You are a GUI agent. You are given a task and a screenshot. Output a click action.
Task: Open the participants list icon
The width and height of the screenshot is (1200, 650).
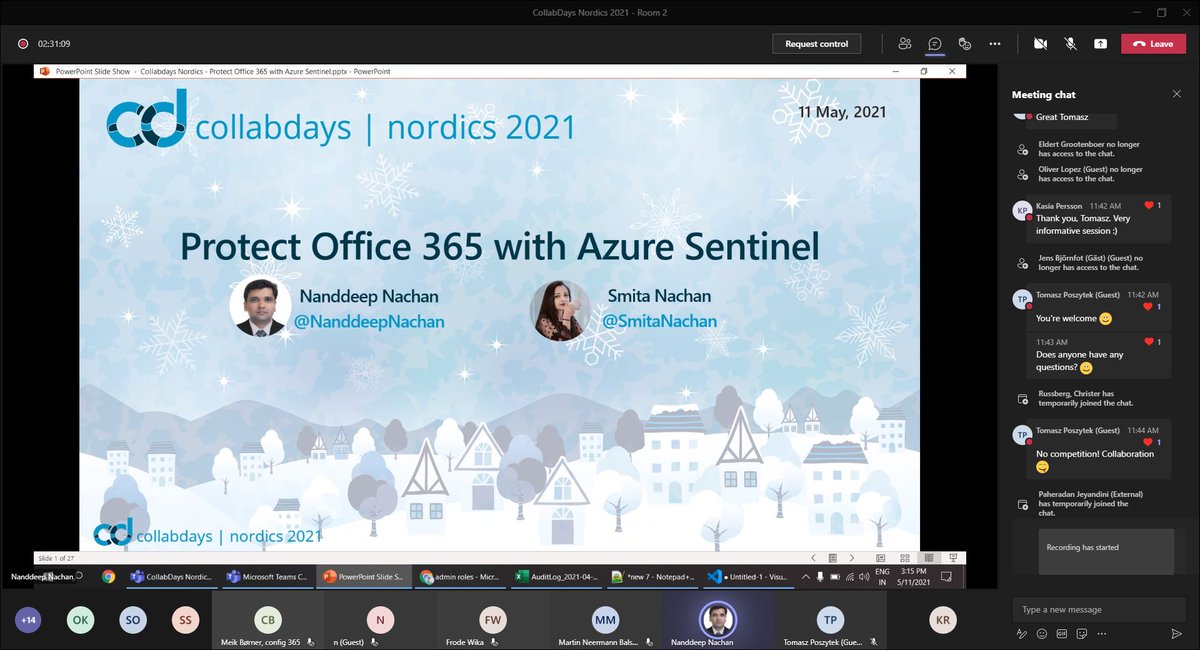[905, 44]
